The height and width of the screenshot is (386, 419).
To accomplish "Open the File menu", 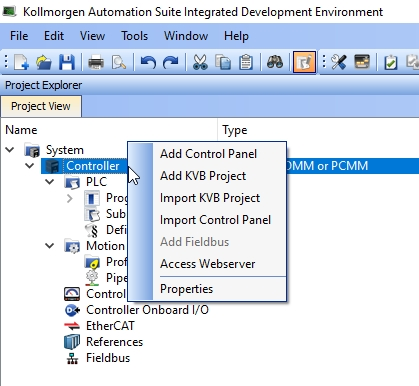I will [x=19, y=36].
